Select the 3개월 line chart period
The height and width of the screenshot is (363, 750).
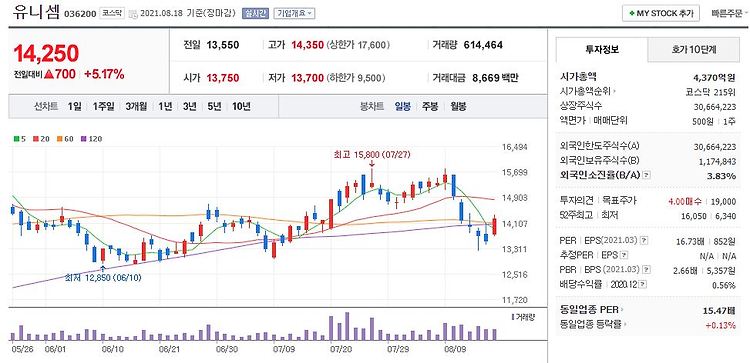pyautogui.click(x=136, y=106)
